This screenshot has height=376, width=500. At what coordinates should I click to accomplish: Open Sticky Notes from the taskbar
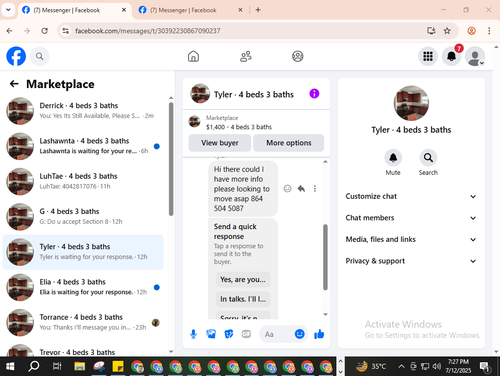pos(118,367)
